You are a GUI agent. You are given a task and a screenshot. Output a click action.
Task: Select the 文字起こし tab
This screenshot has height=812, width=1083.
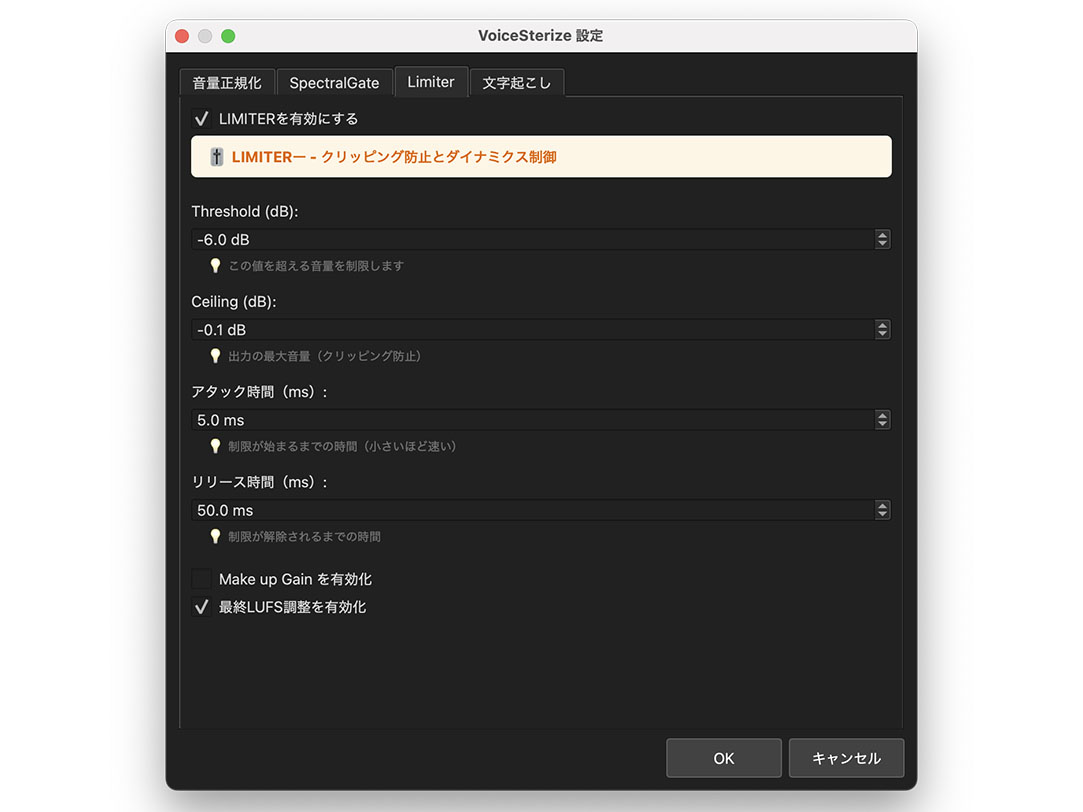(x=517, y=82)
